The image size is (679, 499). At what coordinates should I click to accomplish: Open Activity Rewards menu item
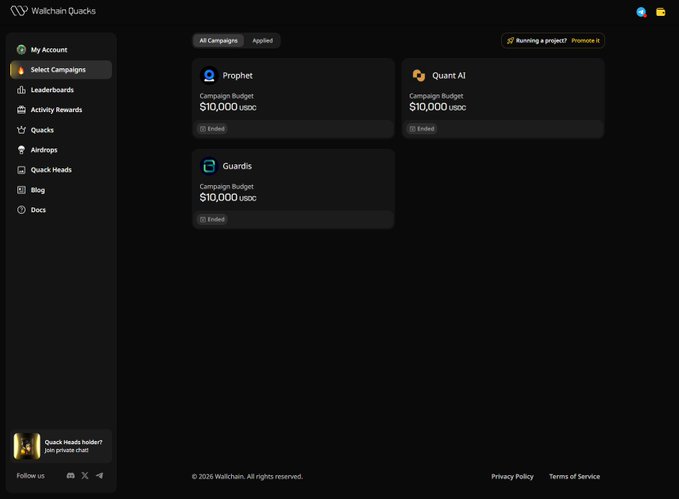(61, 110)
